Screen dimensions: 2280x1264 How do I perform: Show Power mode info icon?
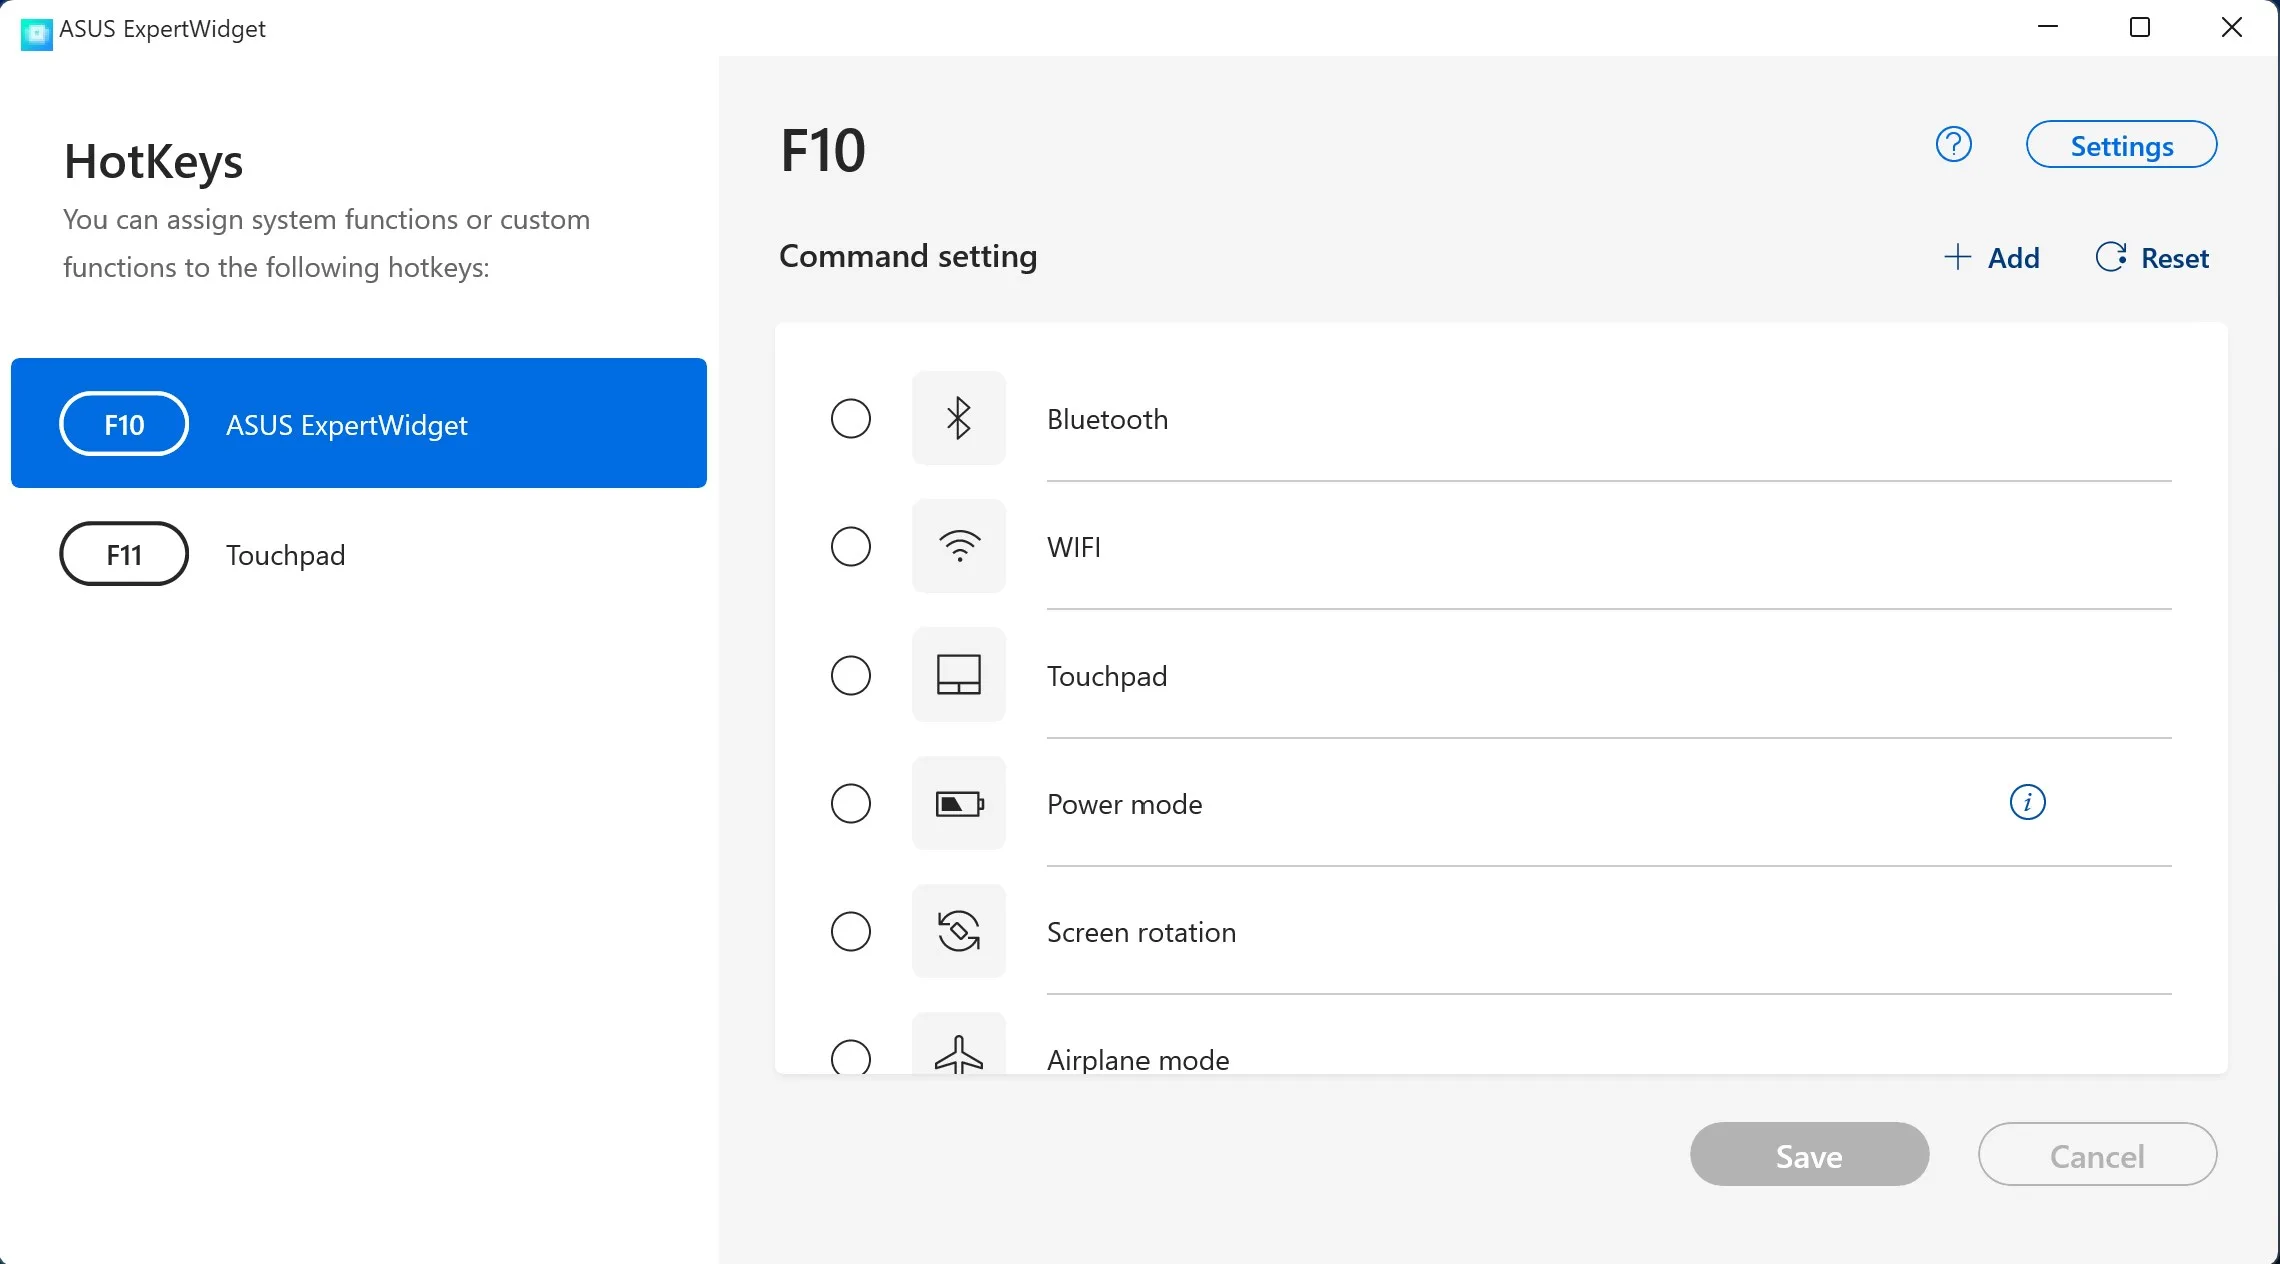coord(2027,802)
